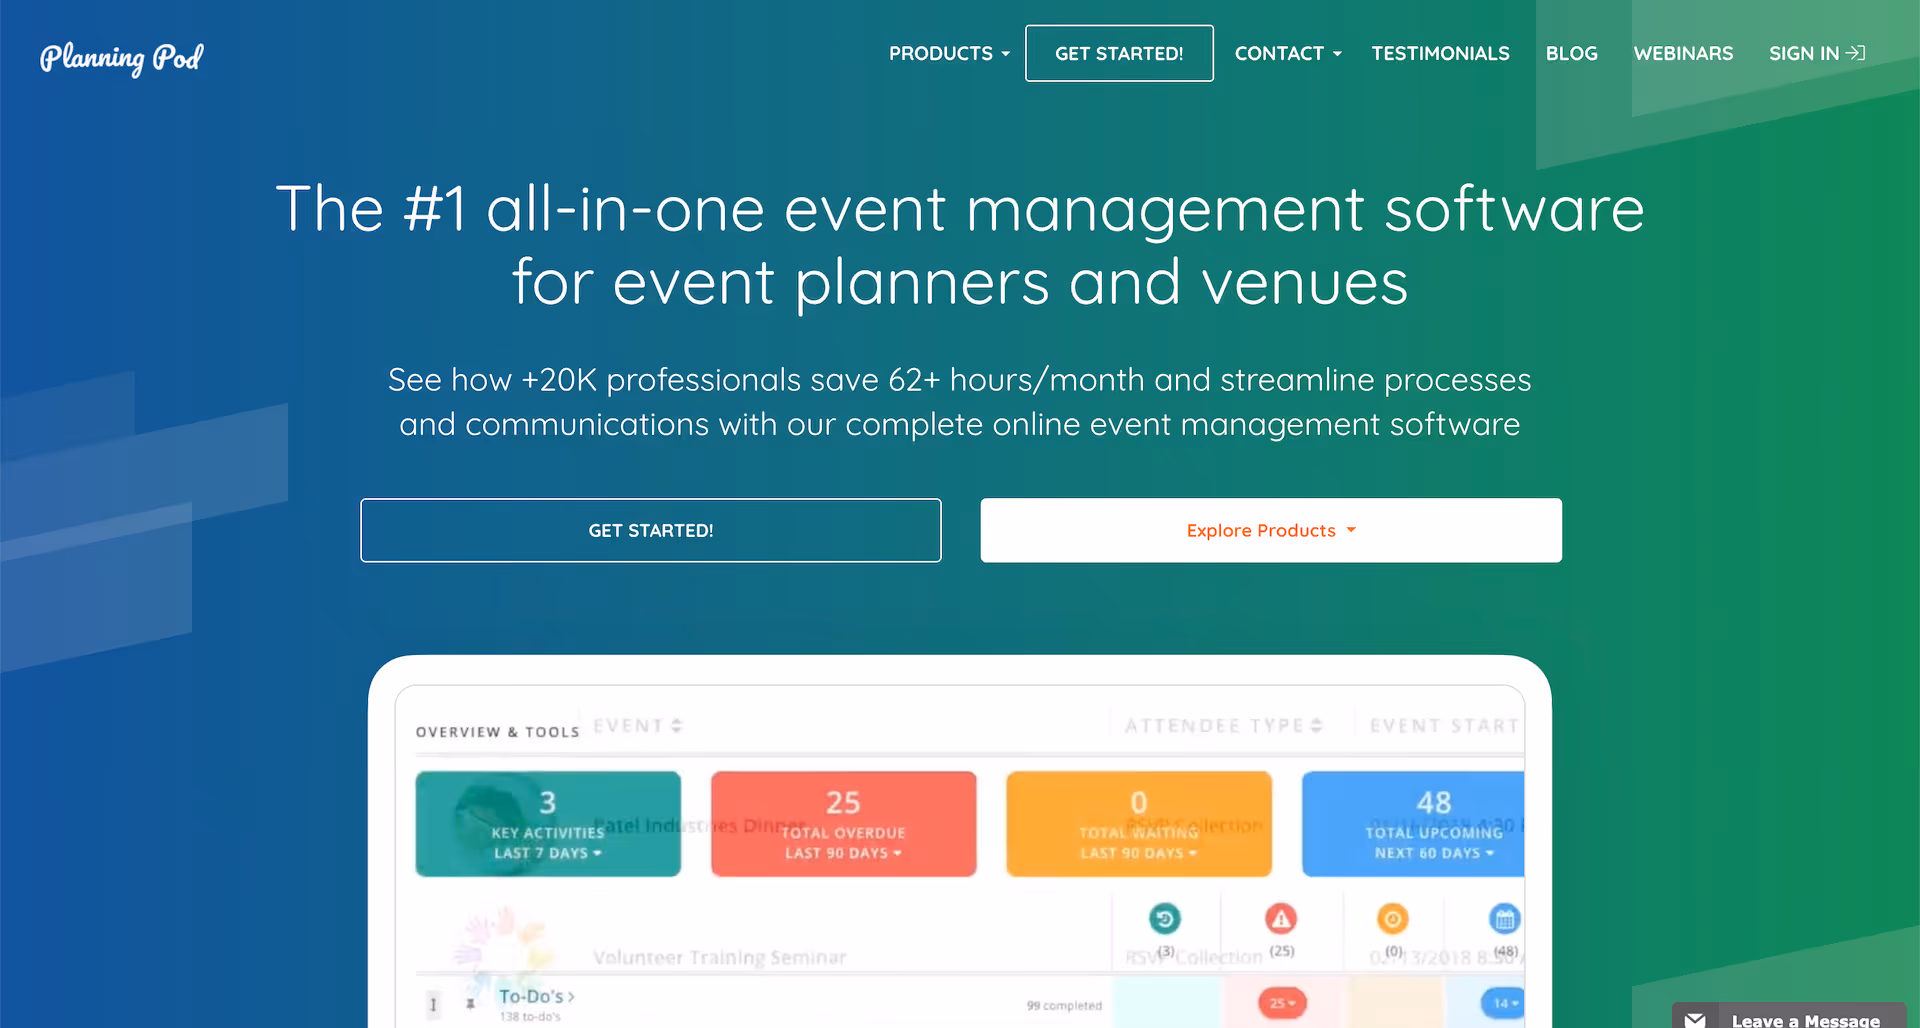Click the Total Upcoming blue card
Image resolution: width=1920 pixels, height=1028 pixels.
tap(1413, 824)
